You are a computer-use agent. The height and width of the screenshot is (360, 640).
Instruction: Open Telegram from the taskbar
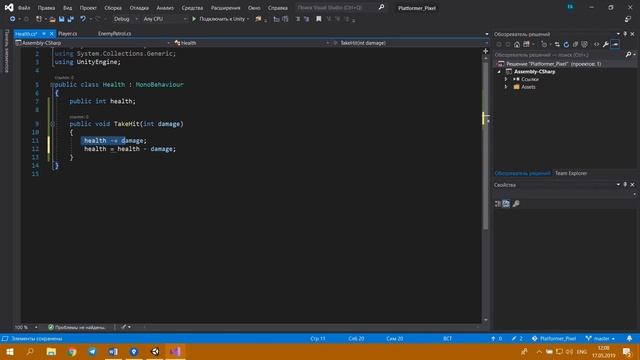click(x=92, y=351)
